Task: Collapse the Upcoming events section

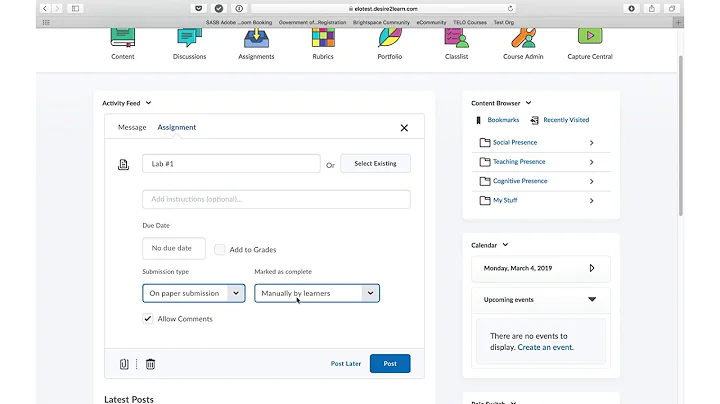Action: tap(592, 299)
